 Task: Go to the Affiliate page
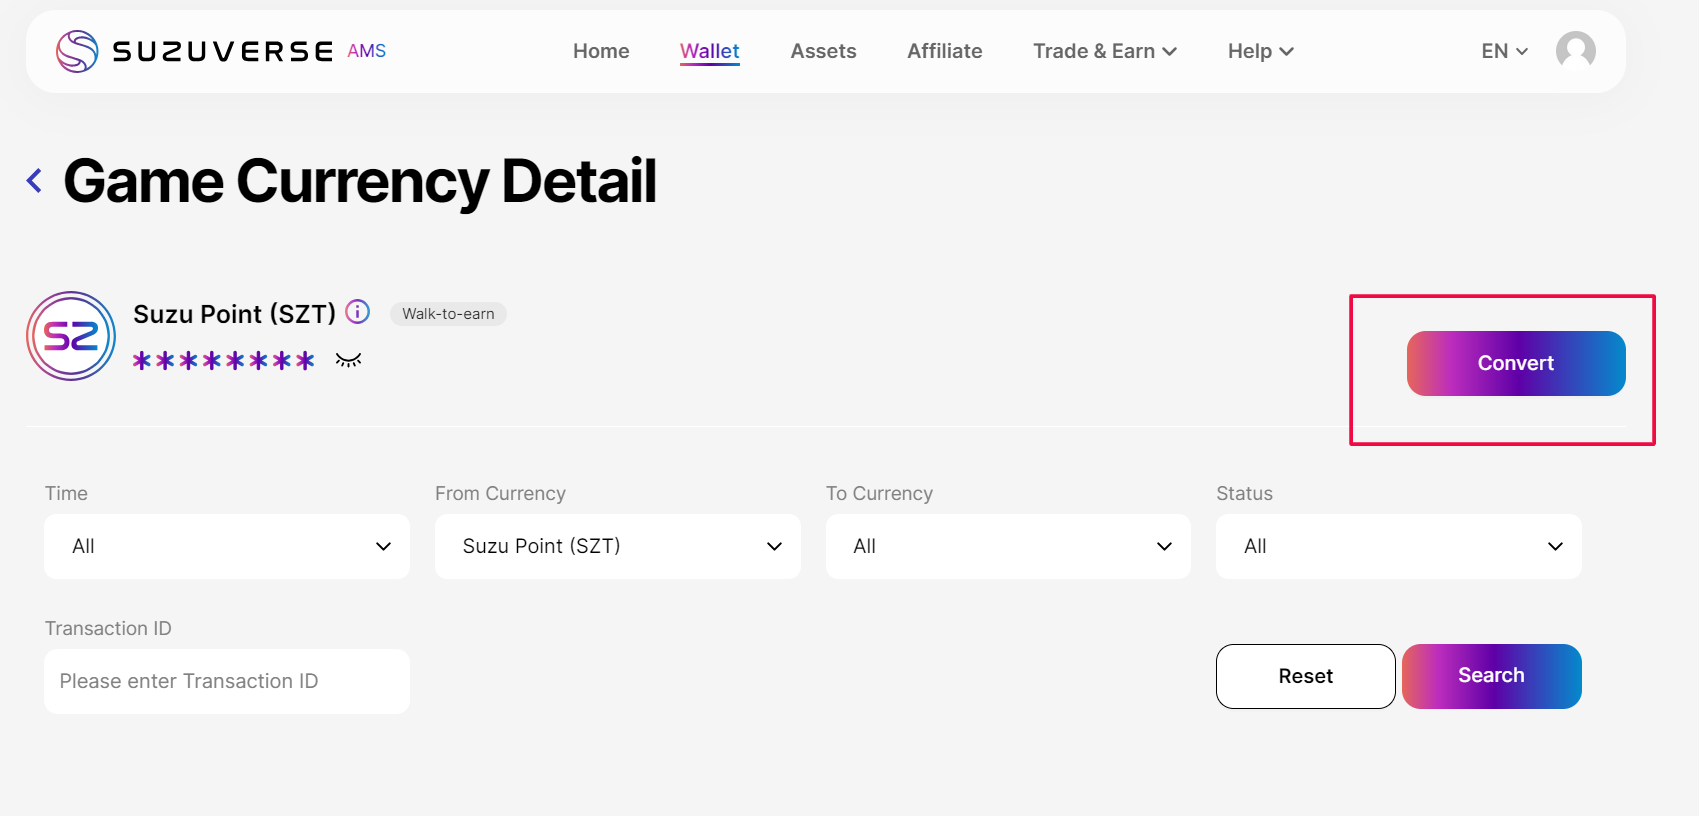[x=944, y=51]
